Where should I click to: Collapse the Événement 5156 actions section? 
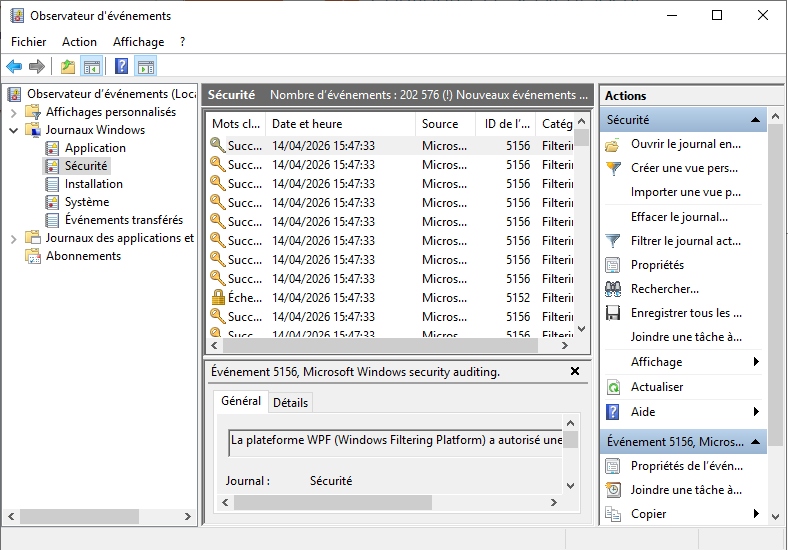(755, 441)
